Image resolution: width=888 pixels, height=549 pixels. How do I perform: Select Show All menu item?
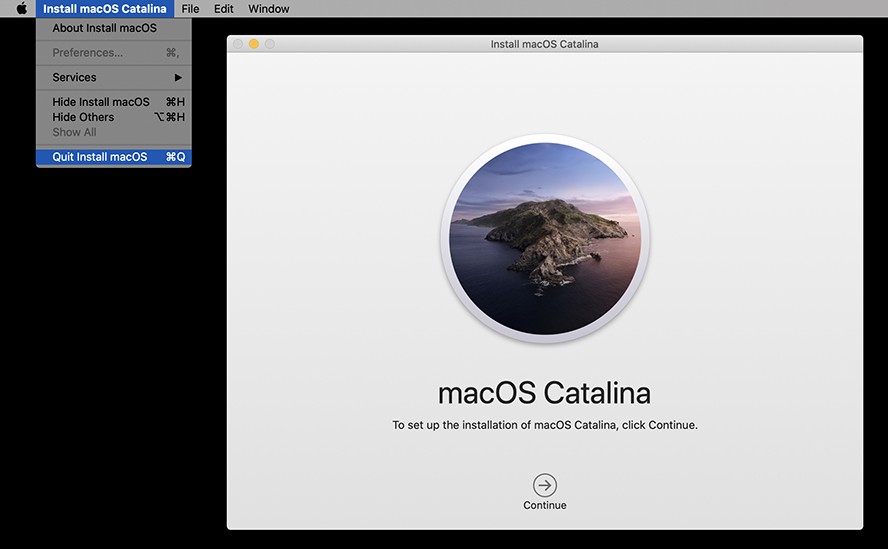(114, 133)
